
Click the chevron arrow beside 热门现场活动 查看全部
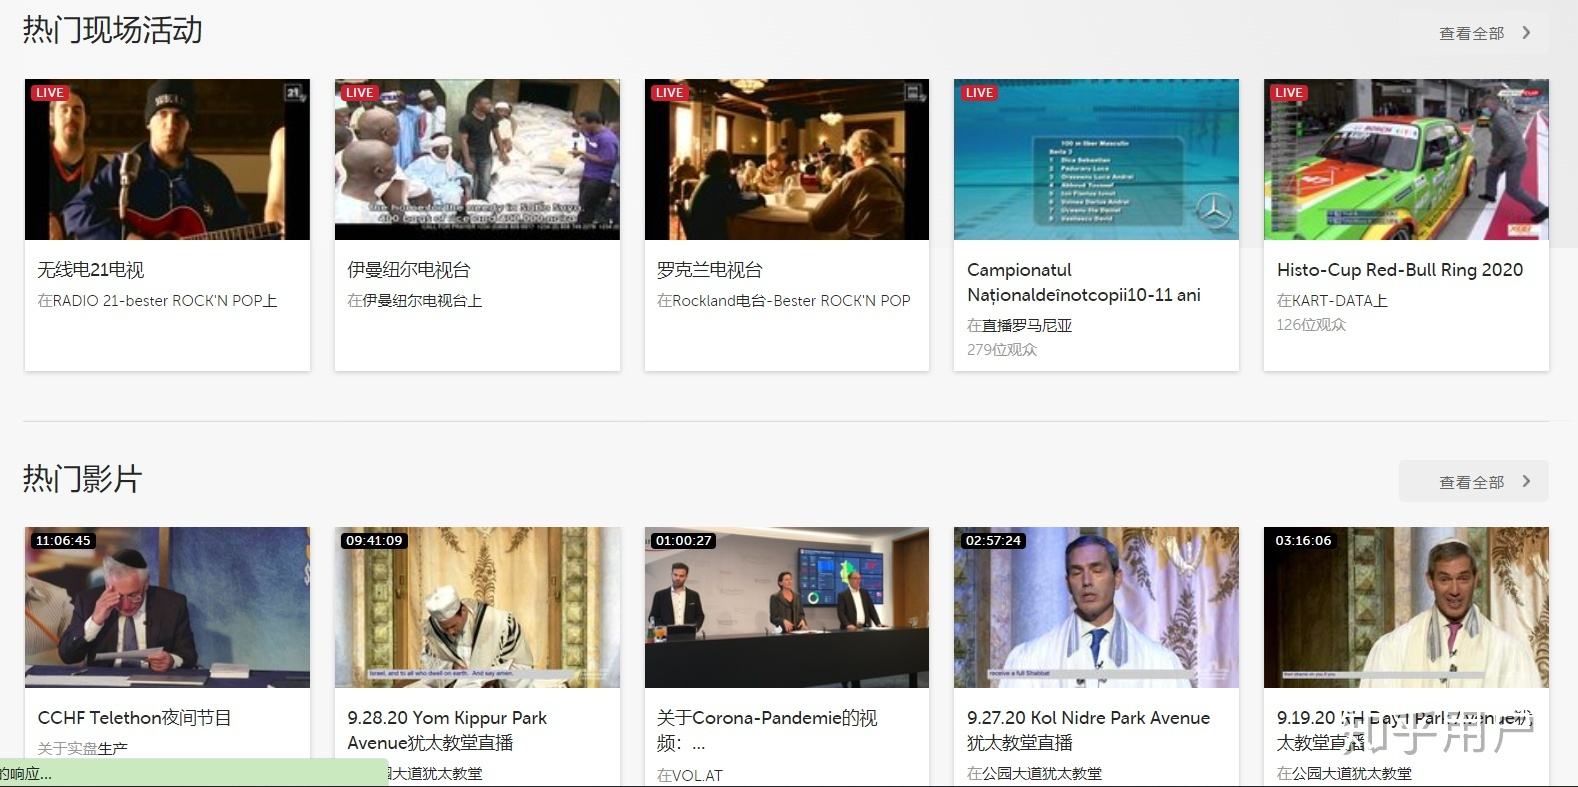(x=1526, y=33)
